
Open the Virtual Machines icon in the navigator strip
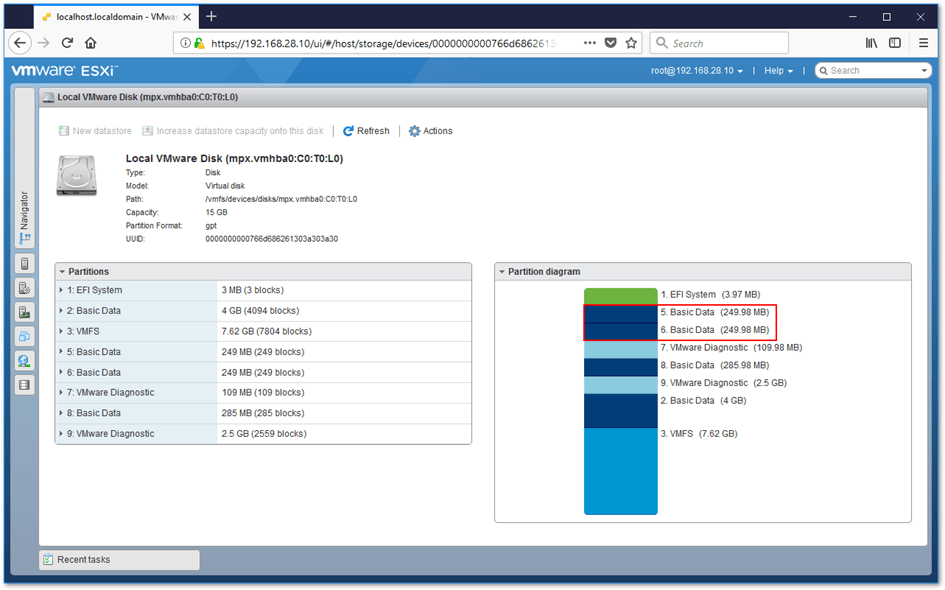pyautogui.click(x=24, y=336)
